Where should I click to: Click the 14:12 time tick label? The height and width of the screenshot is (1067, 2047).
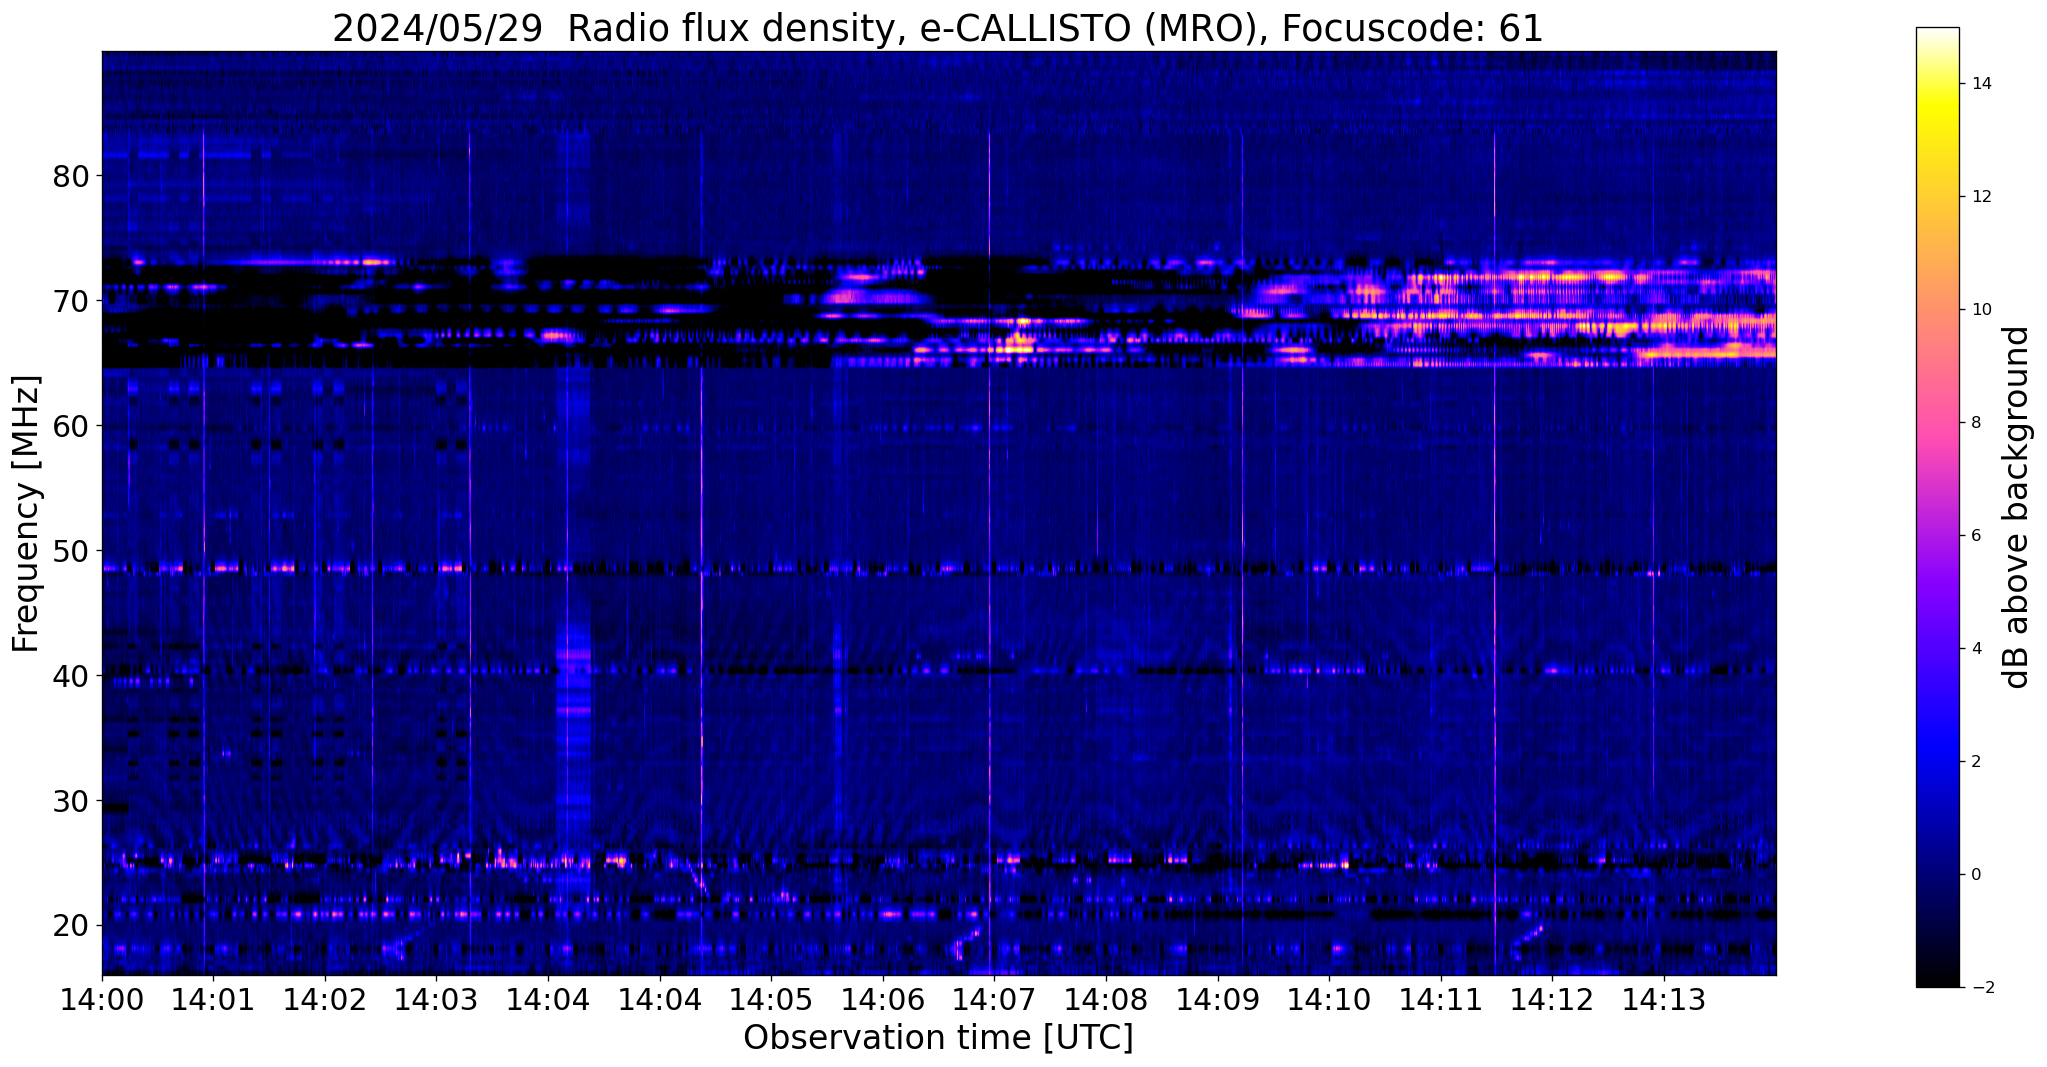point(1552,999)
